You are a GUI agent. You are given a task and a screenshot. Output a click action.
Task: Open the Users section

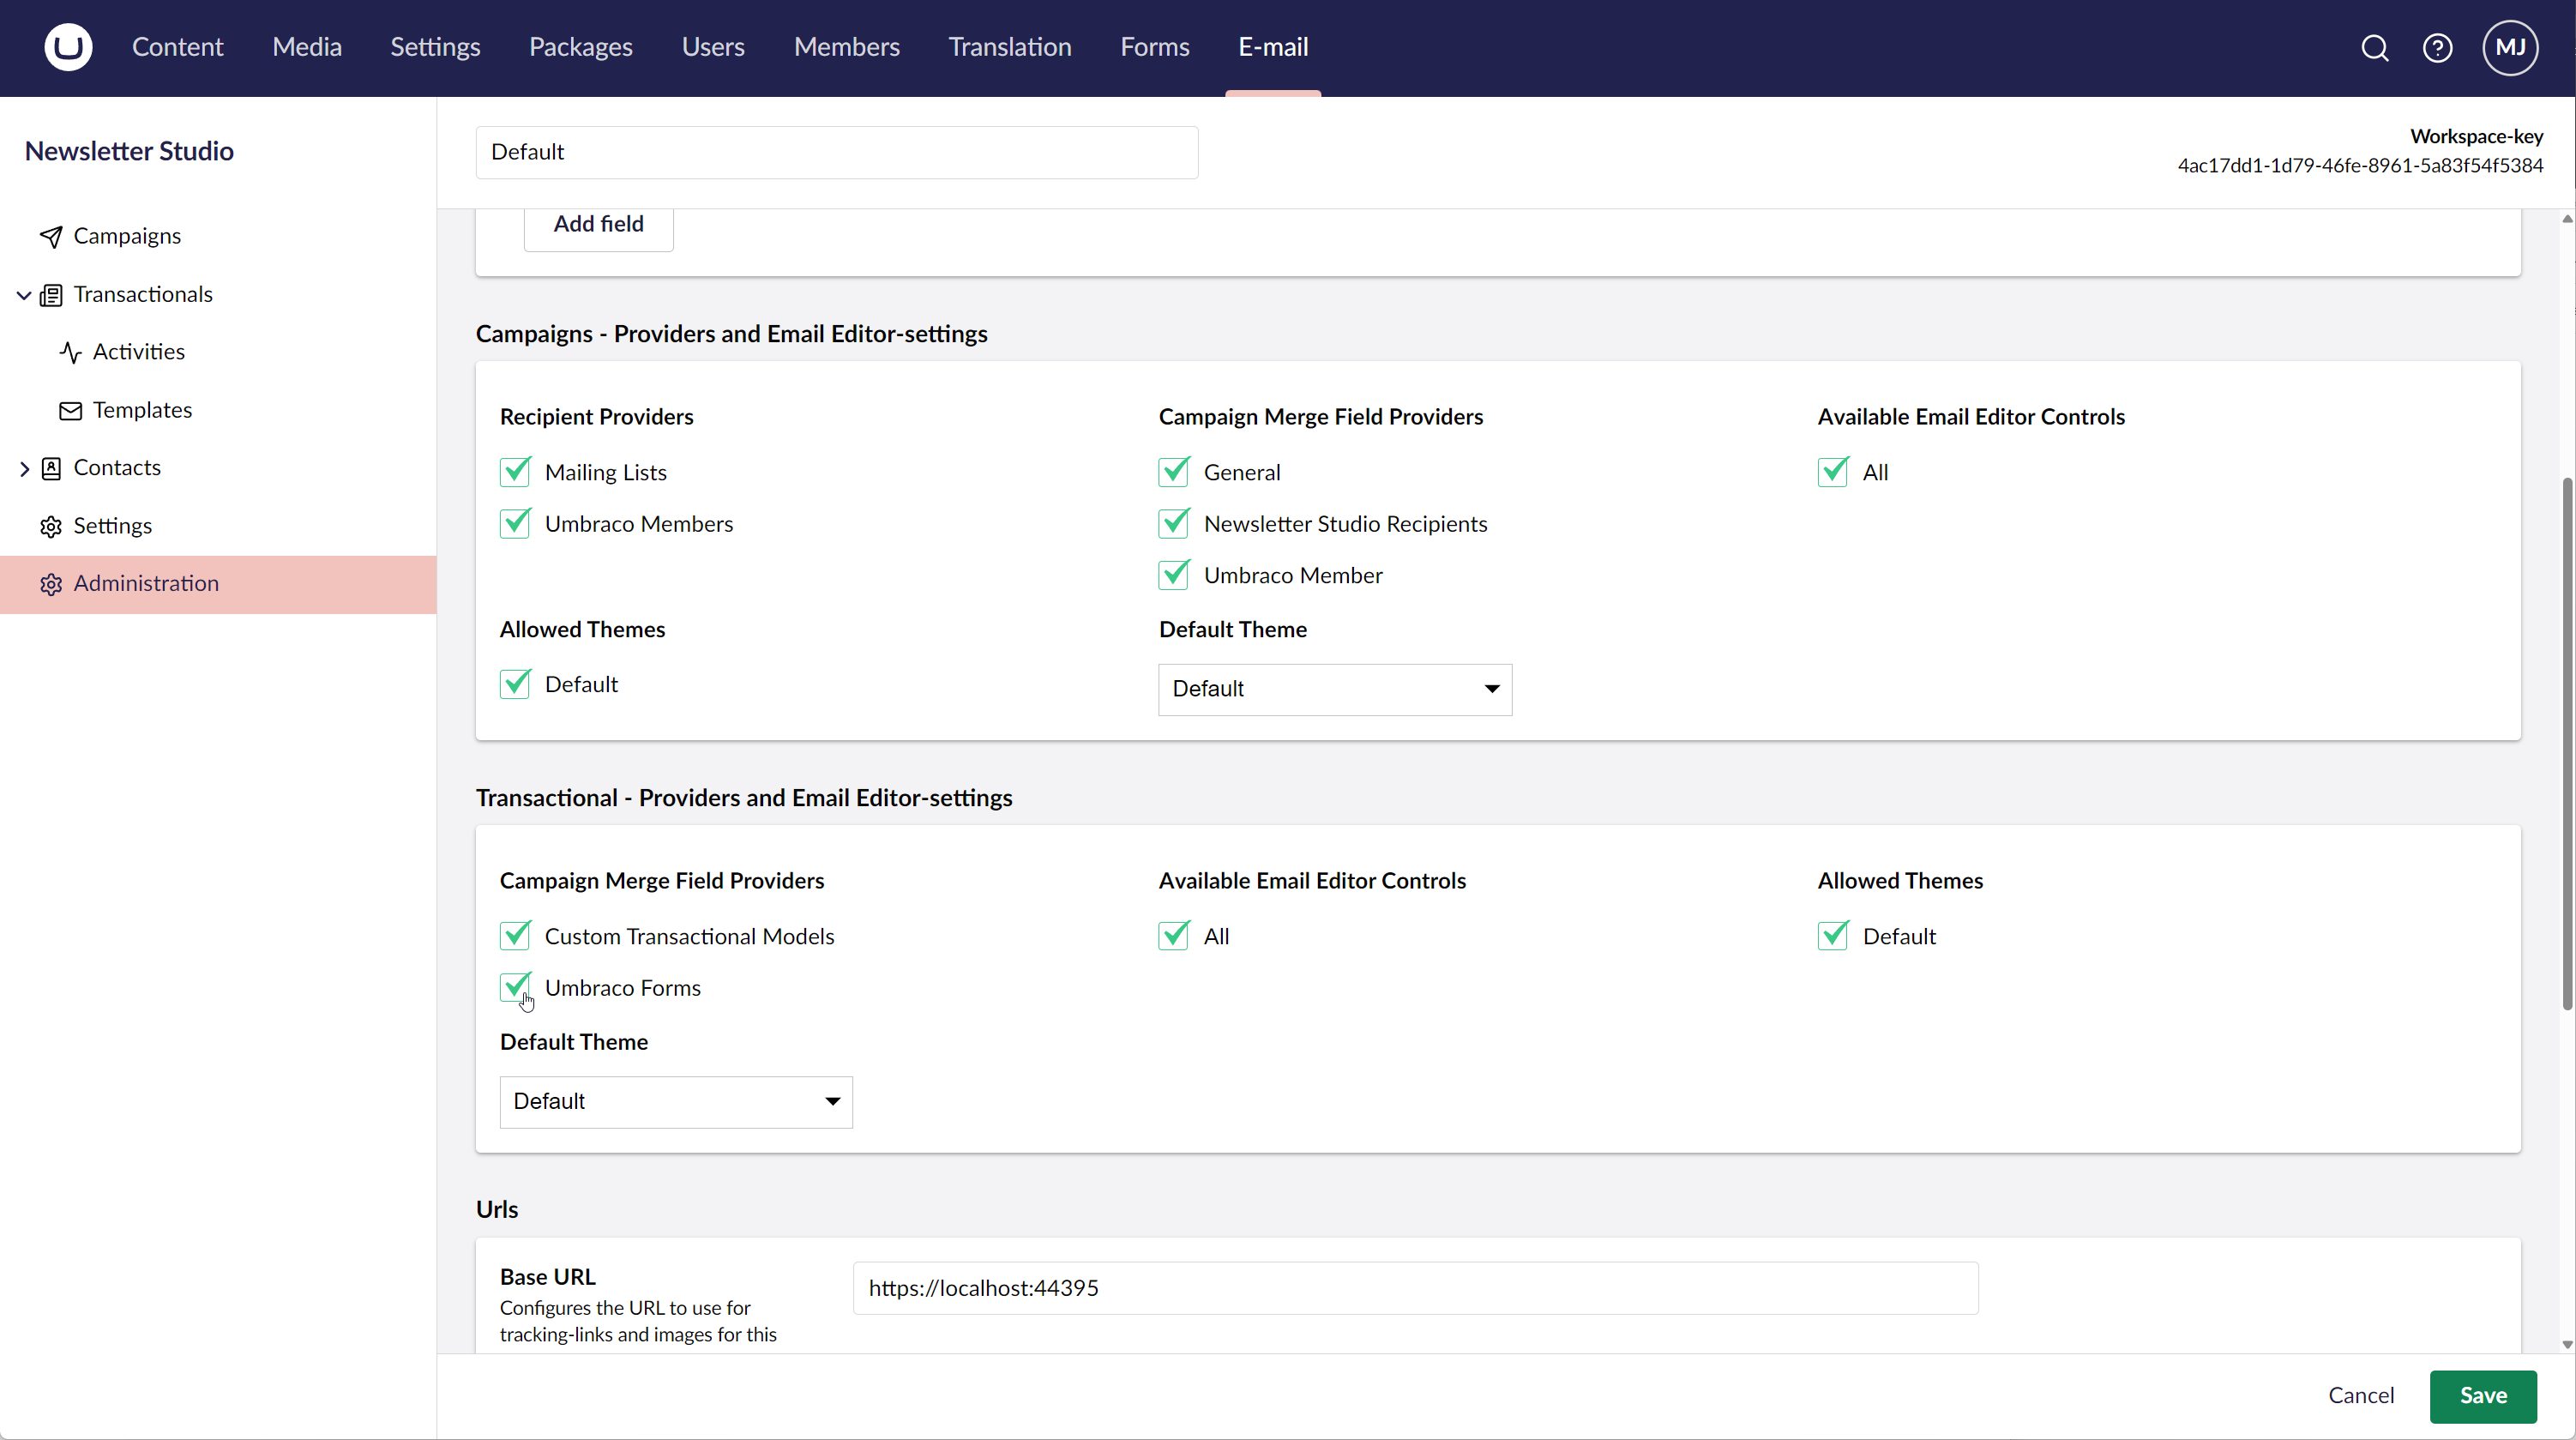pyautogui.click(x=713, y=47)
